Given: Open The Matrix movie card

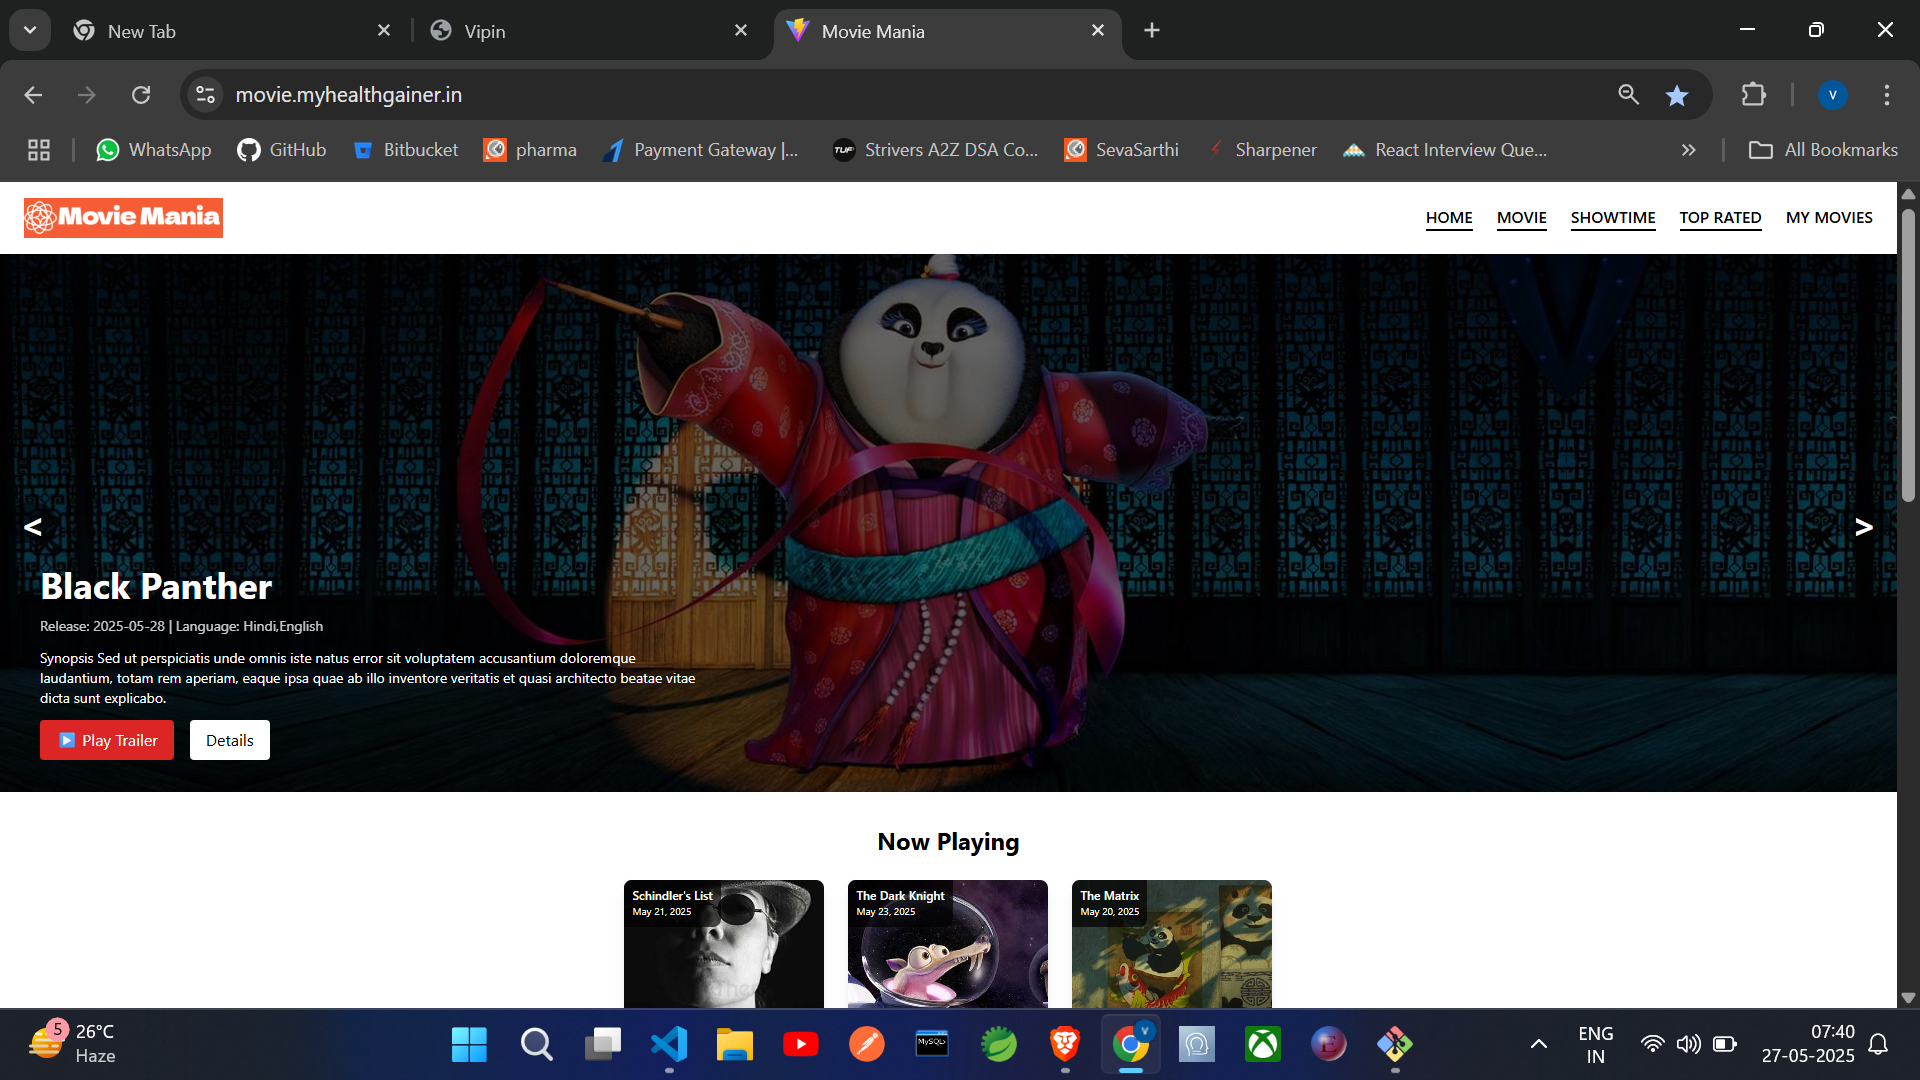Looking at the screenshot, I should coord(1172,944).
